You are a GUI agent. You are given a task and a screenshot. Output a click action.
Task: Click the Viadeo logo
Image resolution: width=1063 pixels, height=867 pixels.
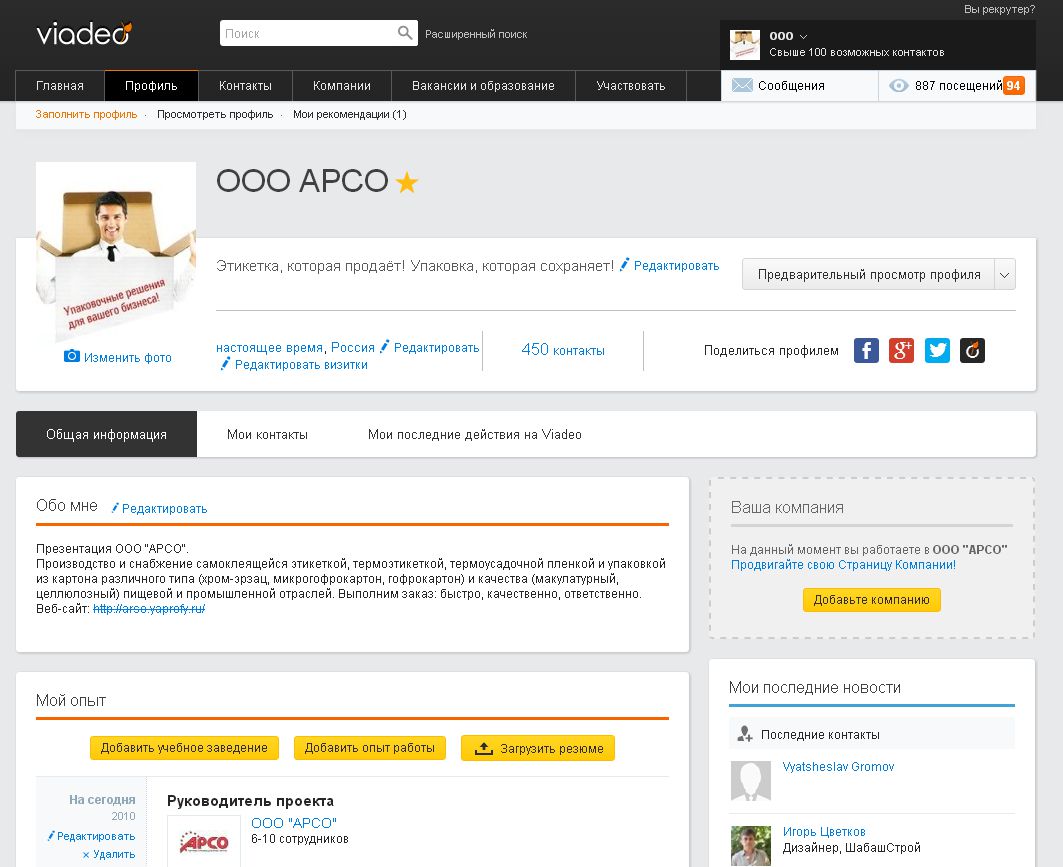pyautogui.click(x=83, y=33)
